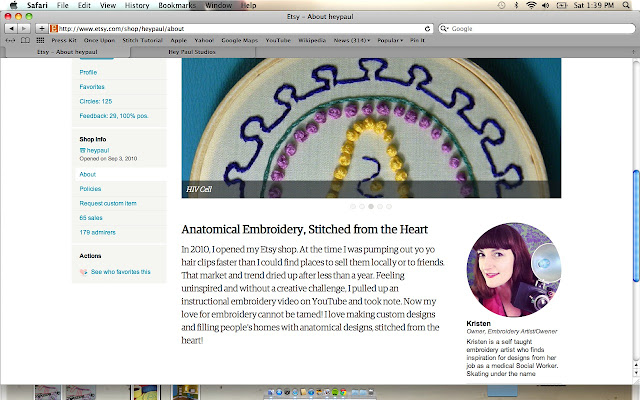Go back with the back arrow button
The width and height of the screenshot is (640, 400).
click(x=11, y=29)
